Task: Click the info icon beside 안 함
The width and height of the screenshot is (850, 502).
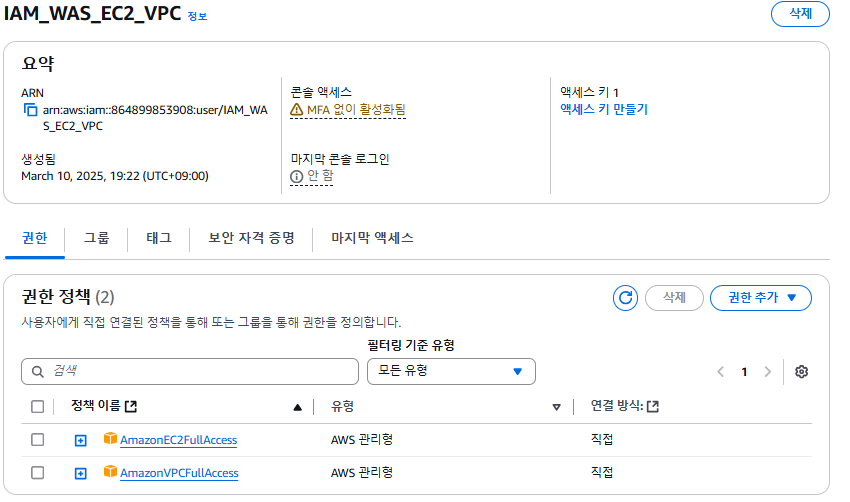Action: (297, 176)
